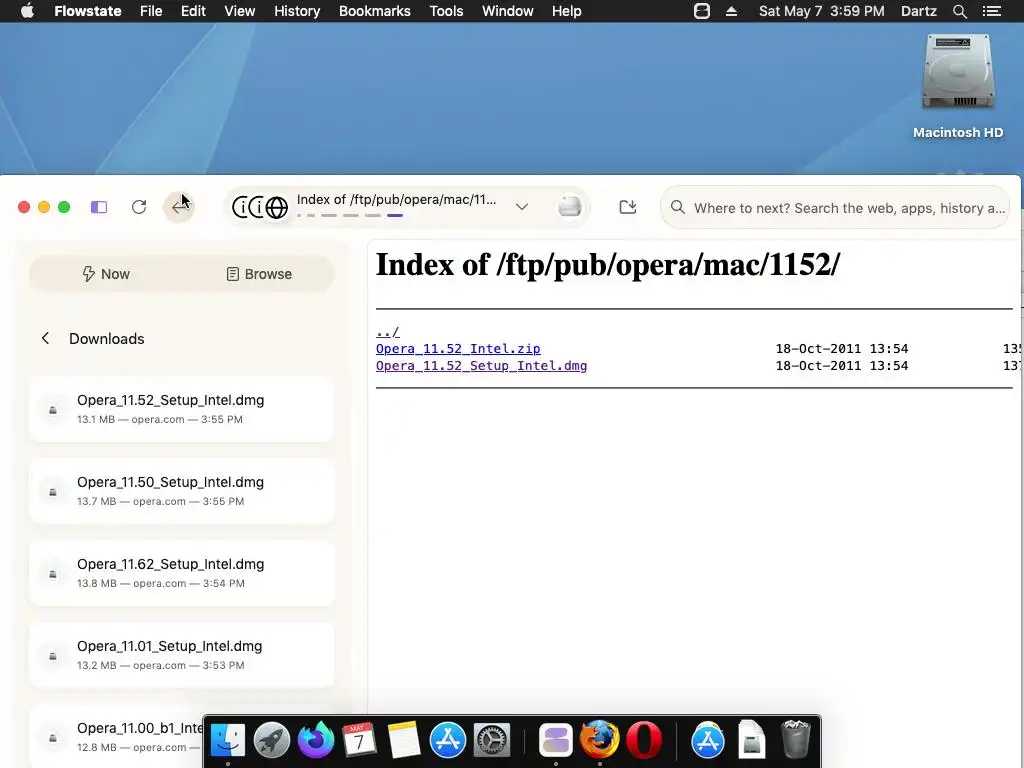Click the disk image icon in address bar
1024x768 pixels.
(x=569, y=207)
